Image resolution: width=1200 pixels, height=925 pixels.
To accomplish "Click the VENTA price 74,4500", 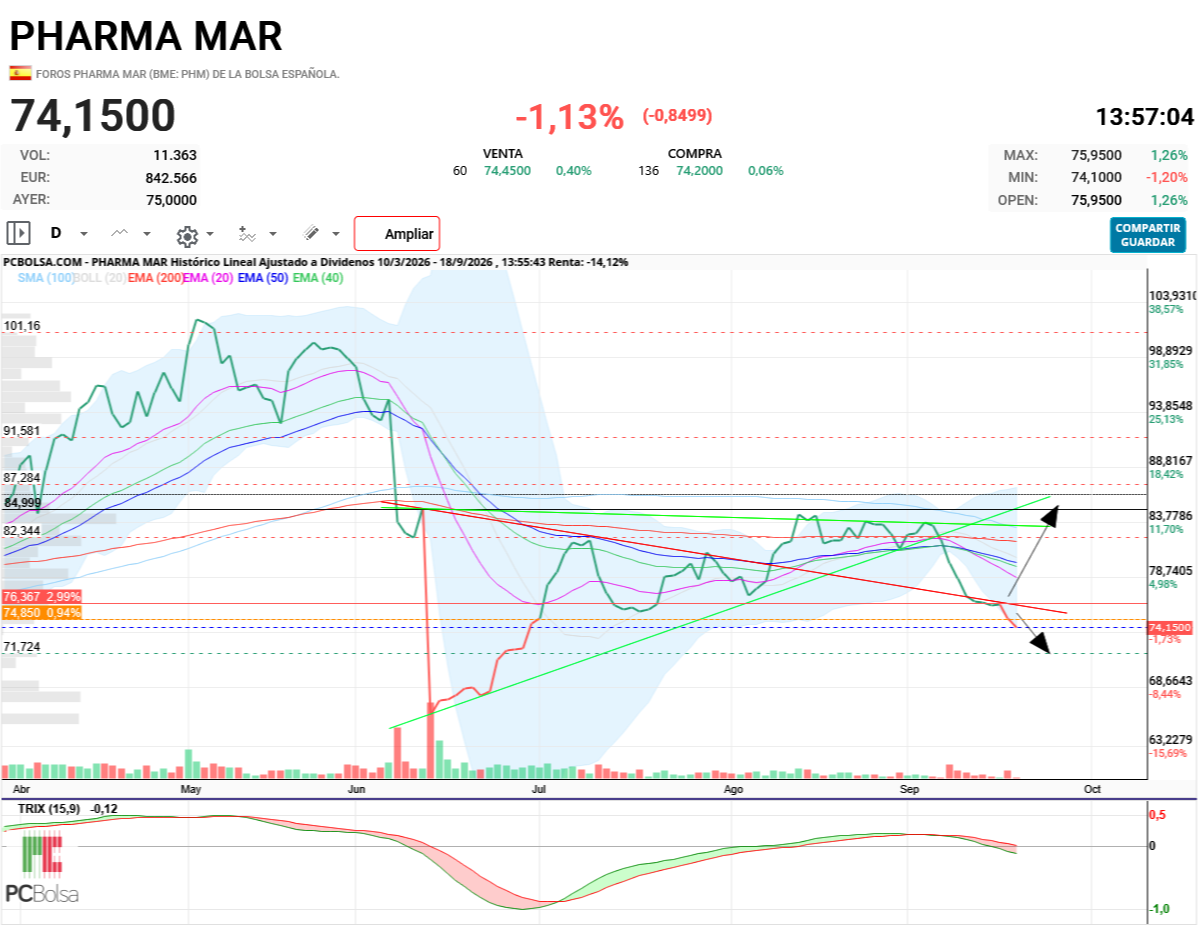I will pyautogui.click(x=508, y=171).
